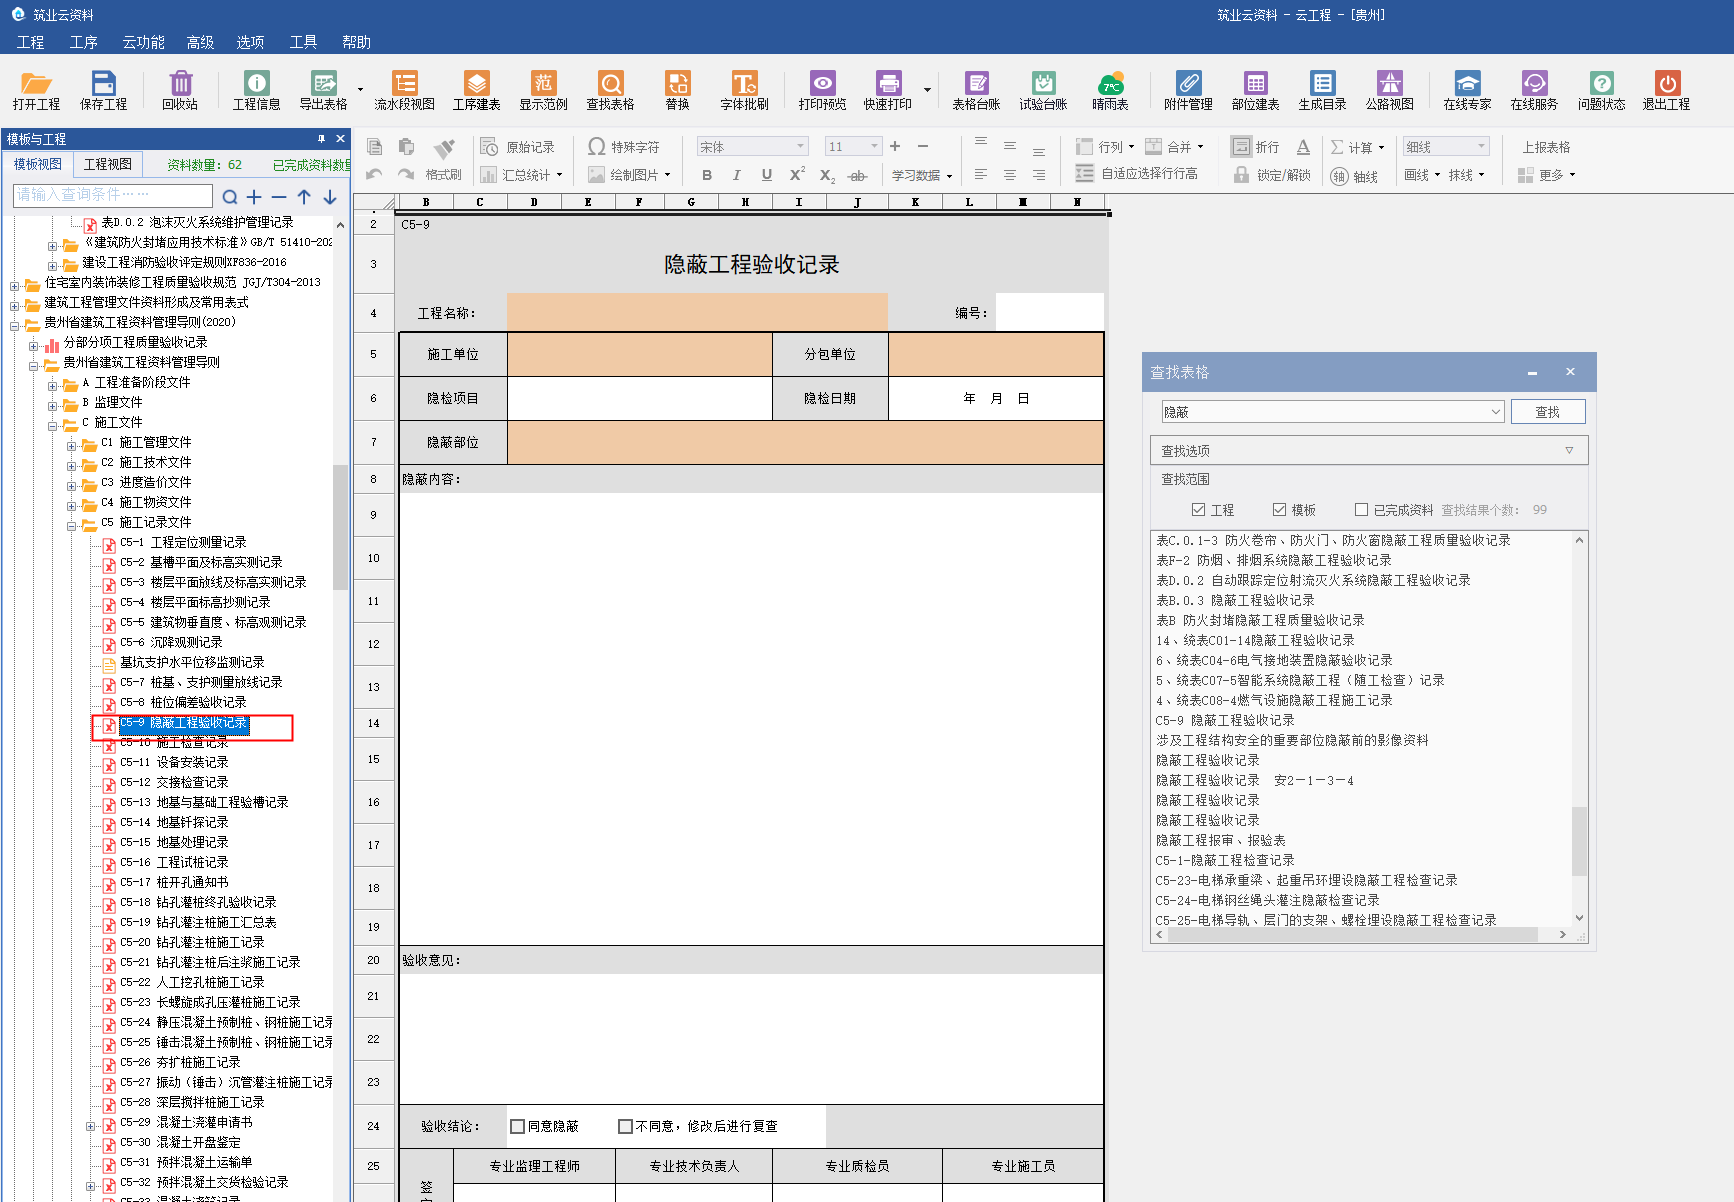Open the 表格台账 icon

976,90
